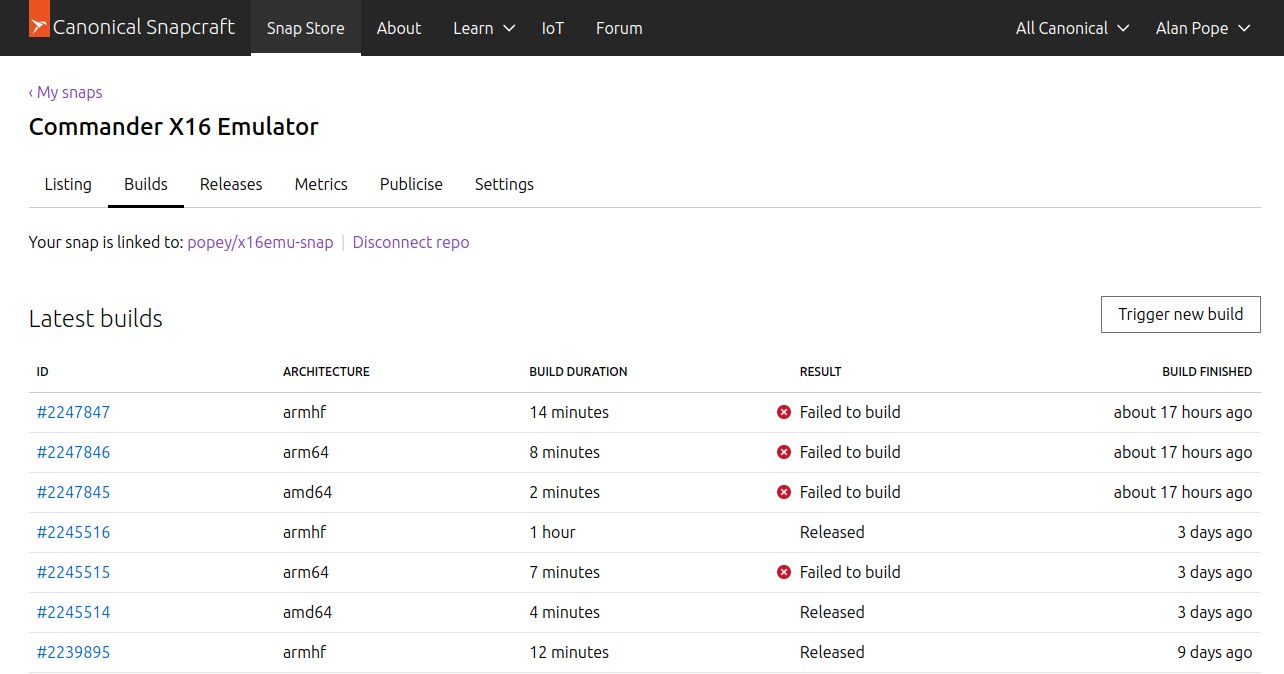Open build #2247846
The image size is (1284, 674).
click(73, 452)
